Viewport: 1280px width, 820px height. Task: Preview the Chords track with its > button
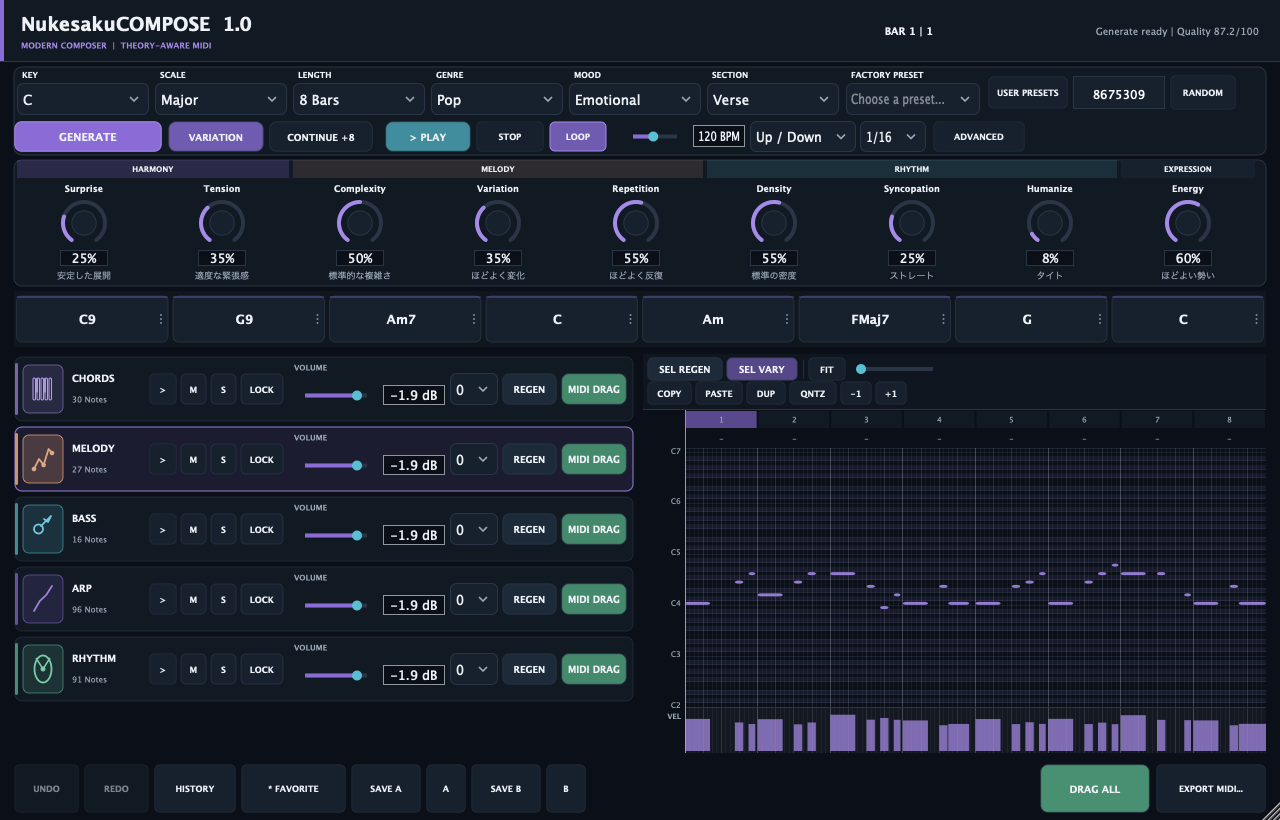pyautogui.click(x=163, y=389)
